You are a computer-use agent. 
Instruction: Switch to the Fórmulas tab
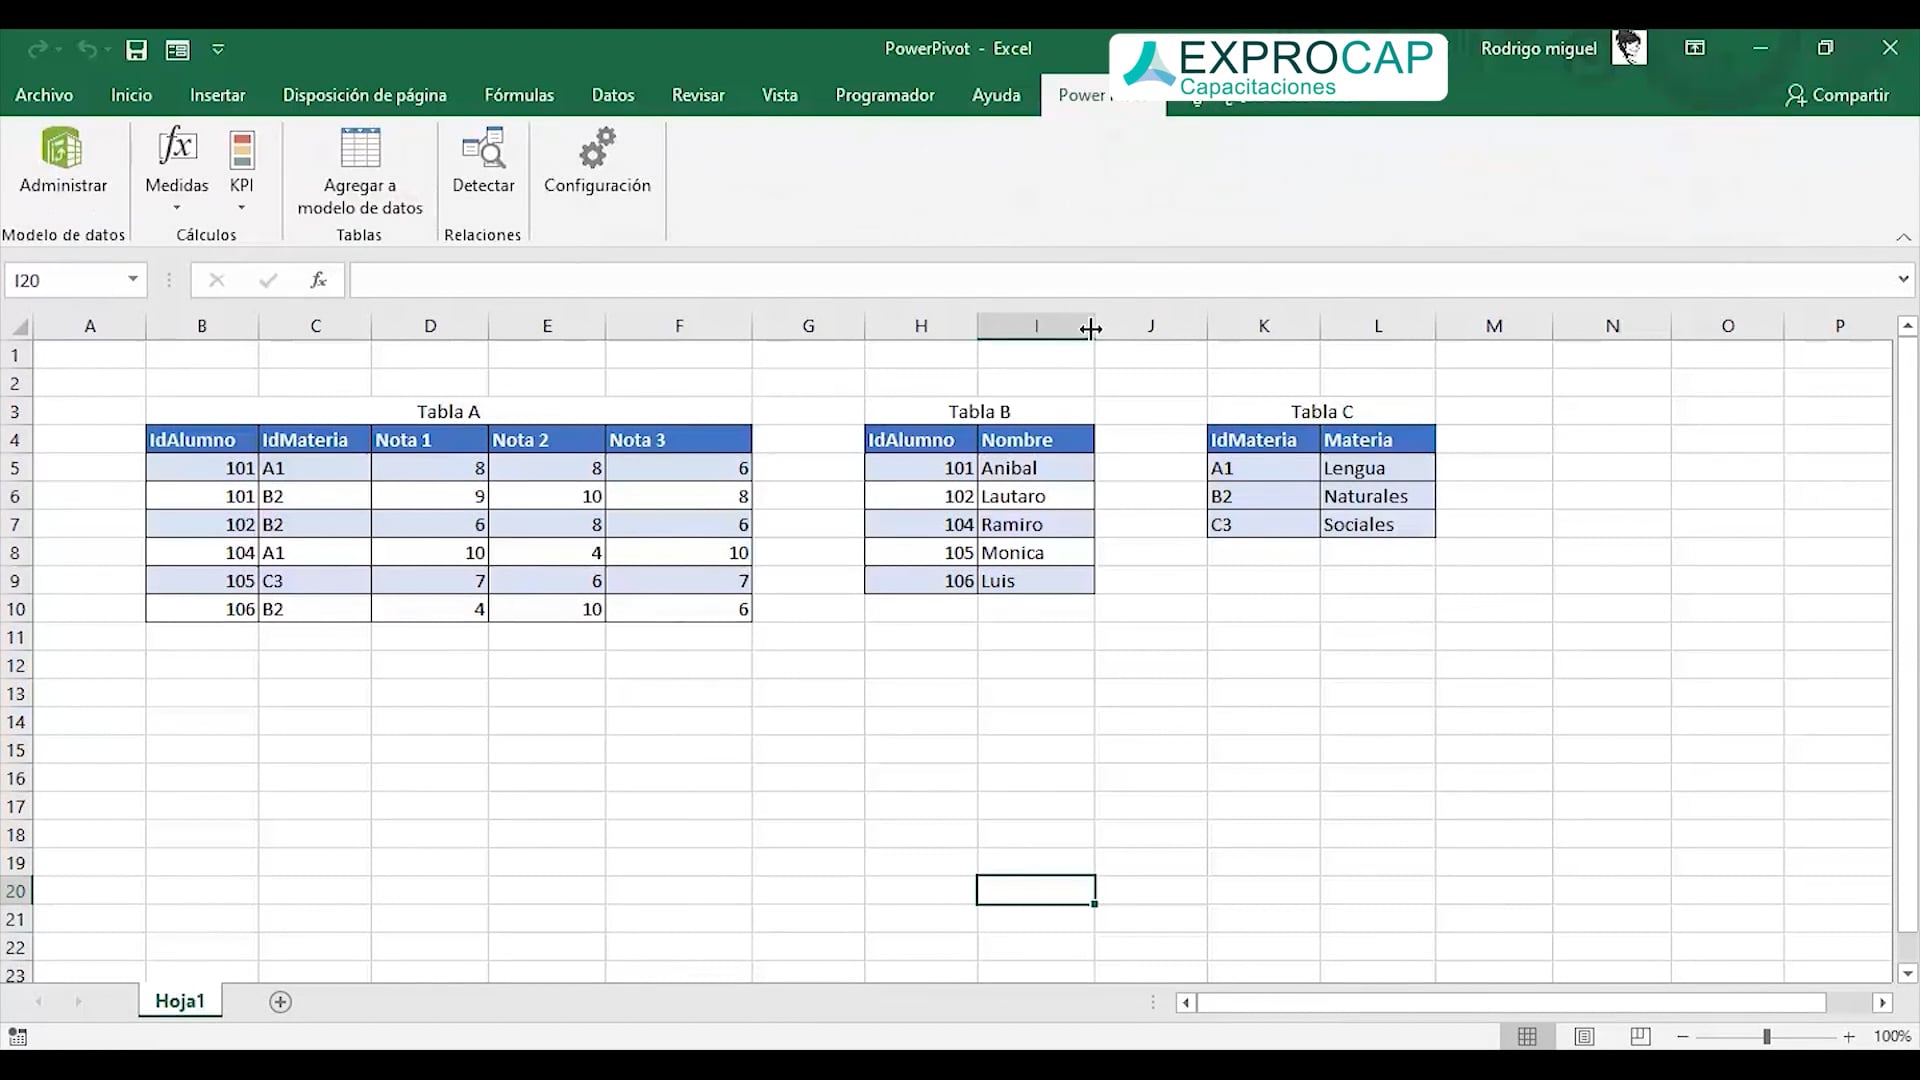[x=519, y=95]
